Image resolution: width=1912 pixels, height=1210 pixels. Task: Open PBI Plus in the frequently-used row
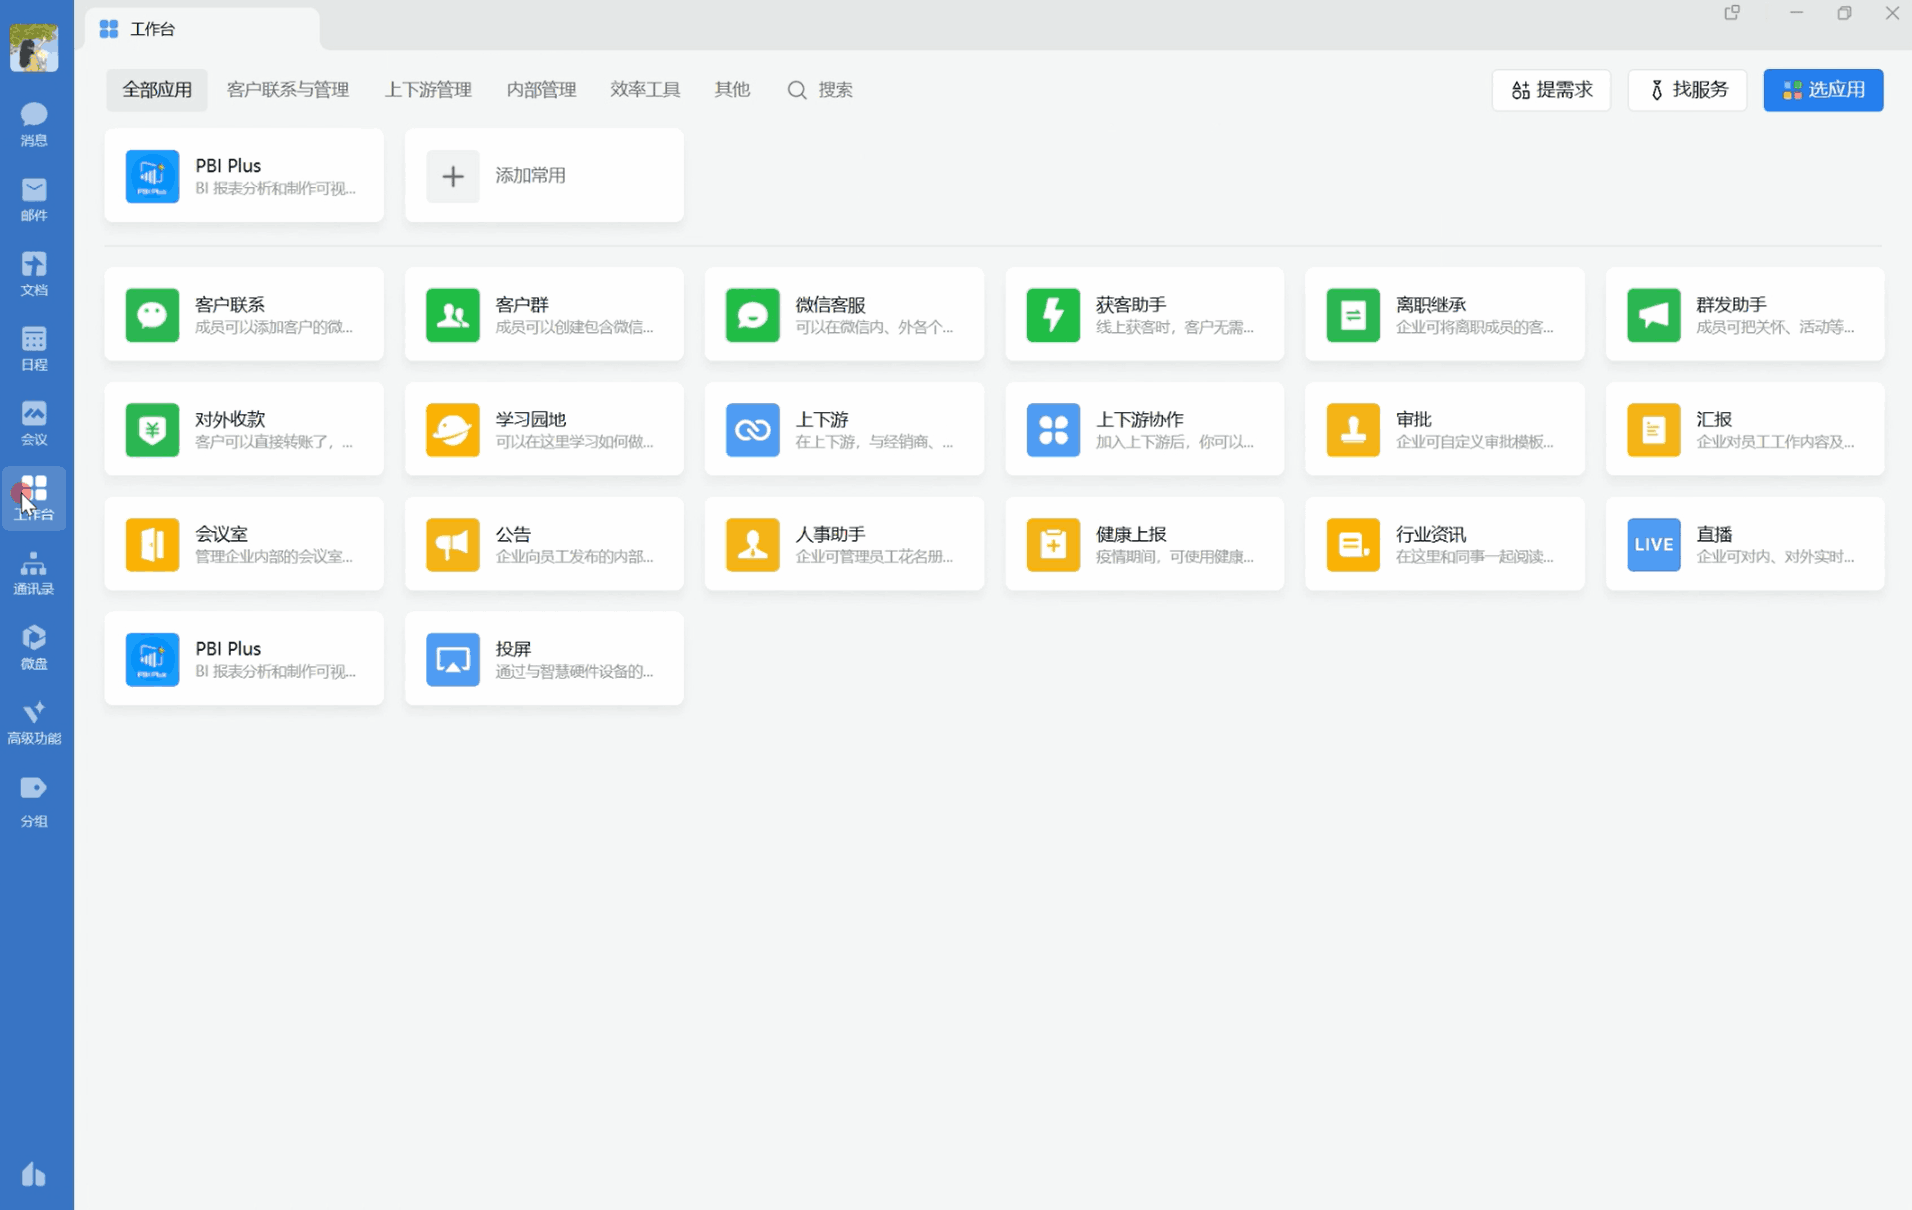click(x=244, y=176)
